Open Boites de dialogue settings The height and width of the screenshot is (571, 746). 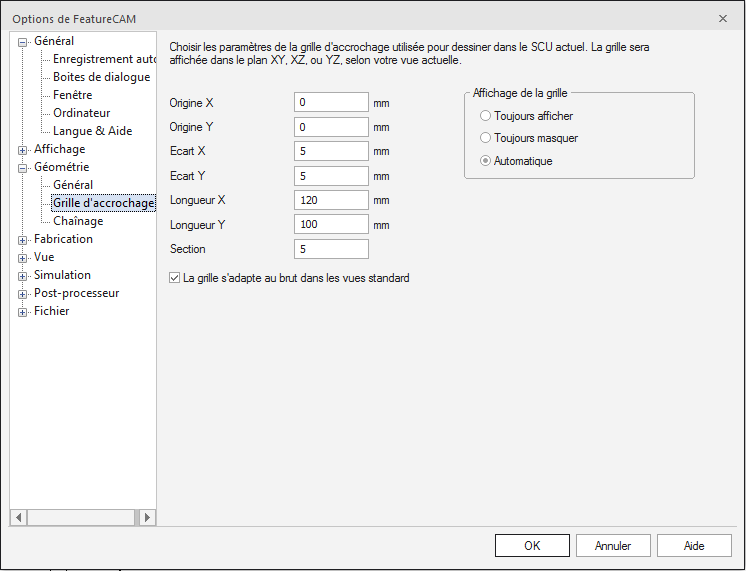101,77
